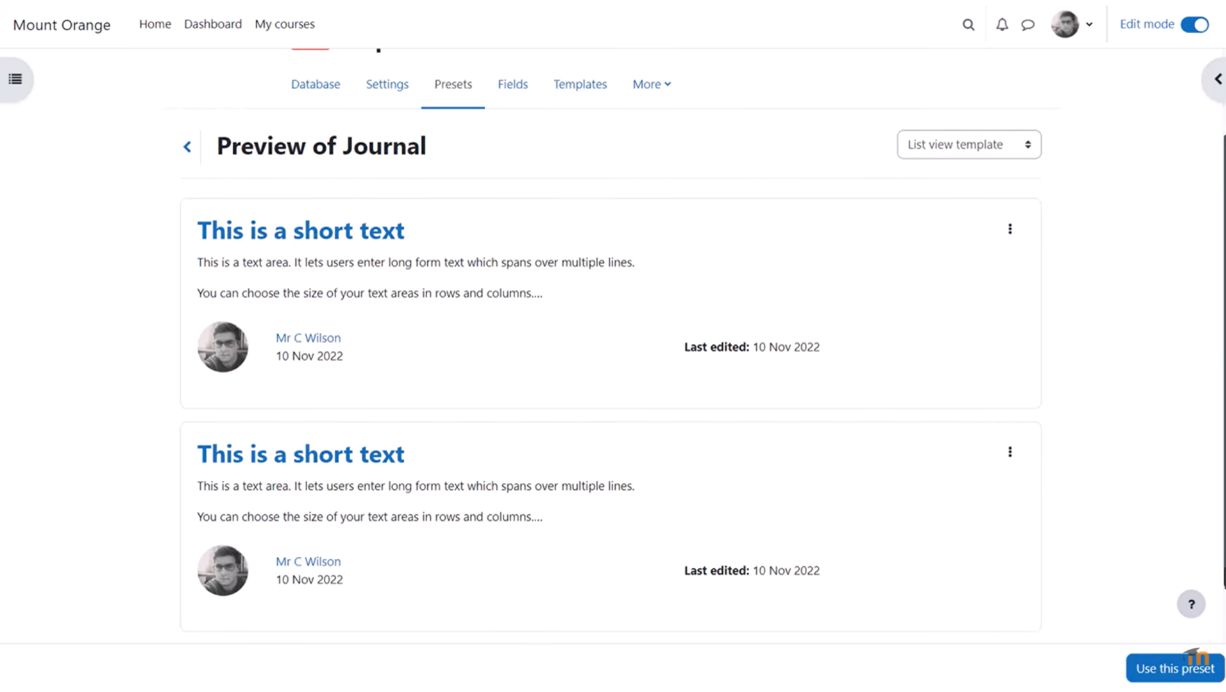Viewport: 1226px width, 692px height.
Task: Open the course index drawer icon
Action: tap(16, 79)
